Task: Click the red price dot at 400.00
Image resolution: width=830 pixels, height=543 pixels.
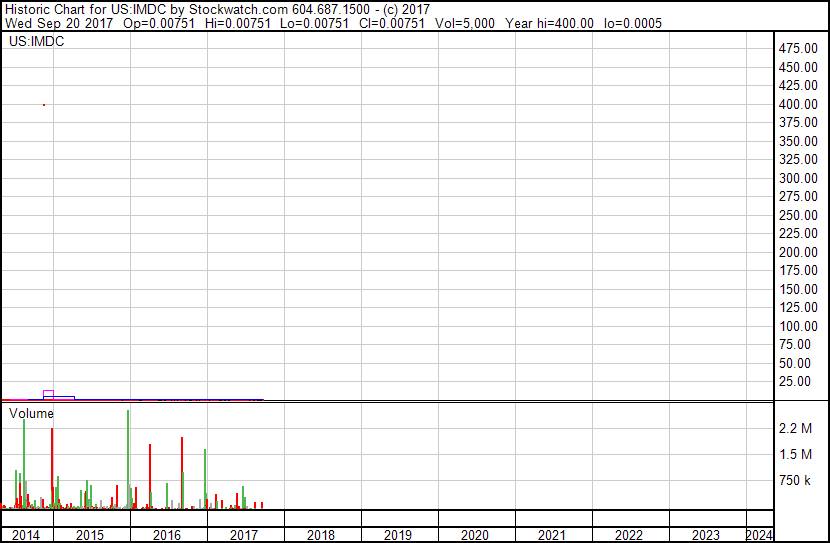Action: [44, 104]
